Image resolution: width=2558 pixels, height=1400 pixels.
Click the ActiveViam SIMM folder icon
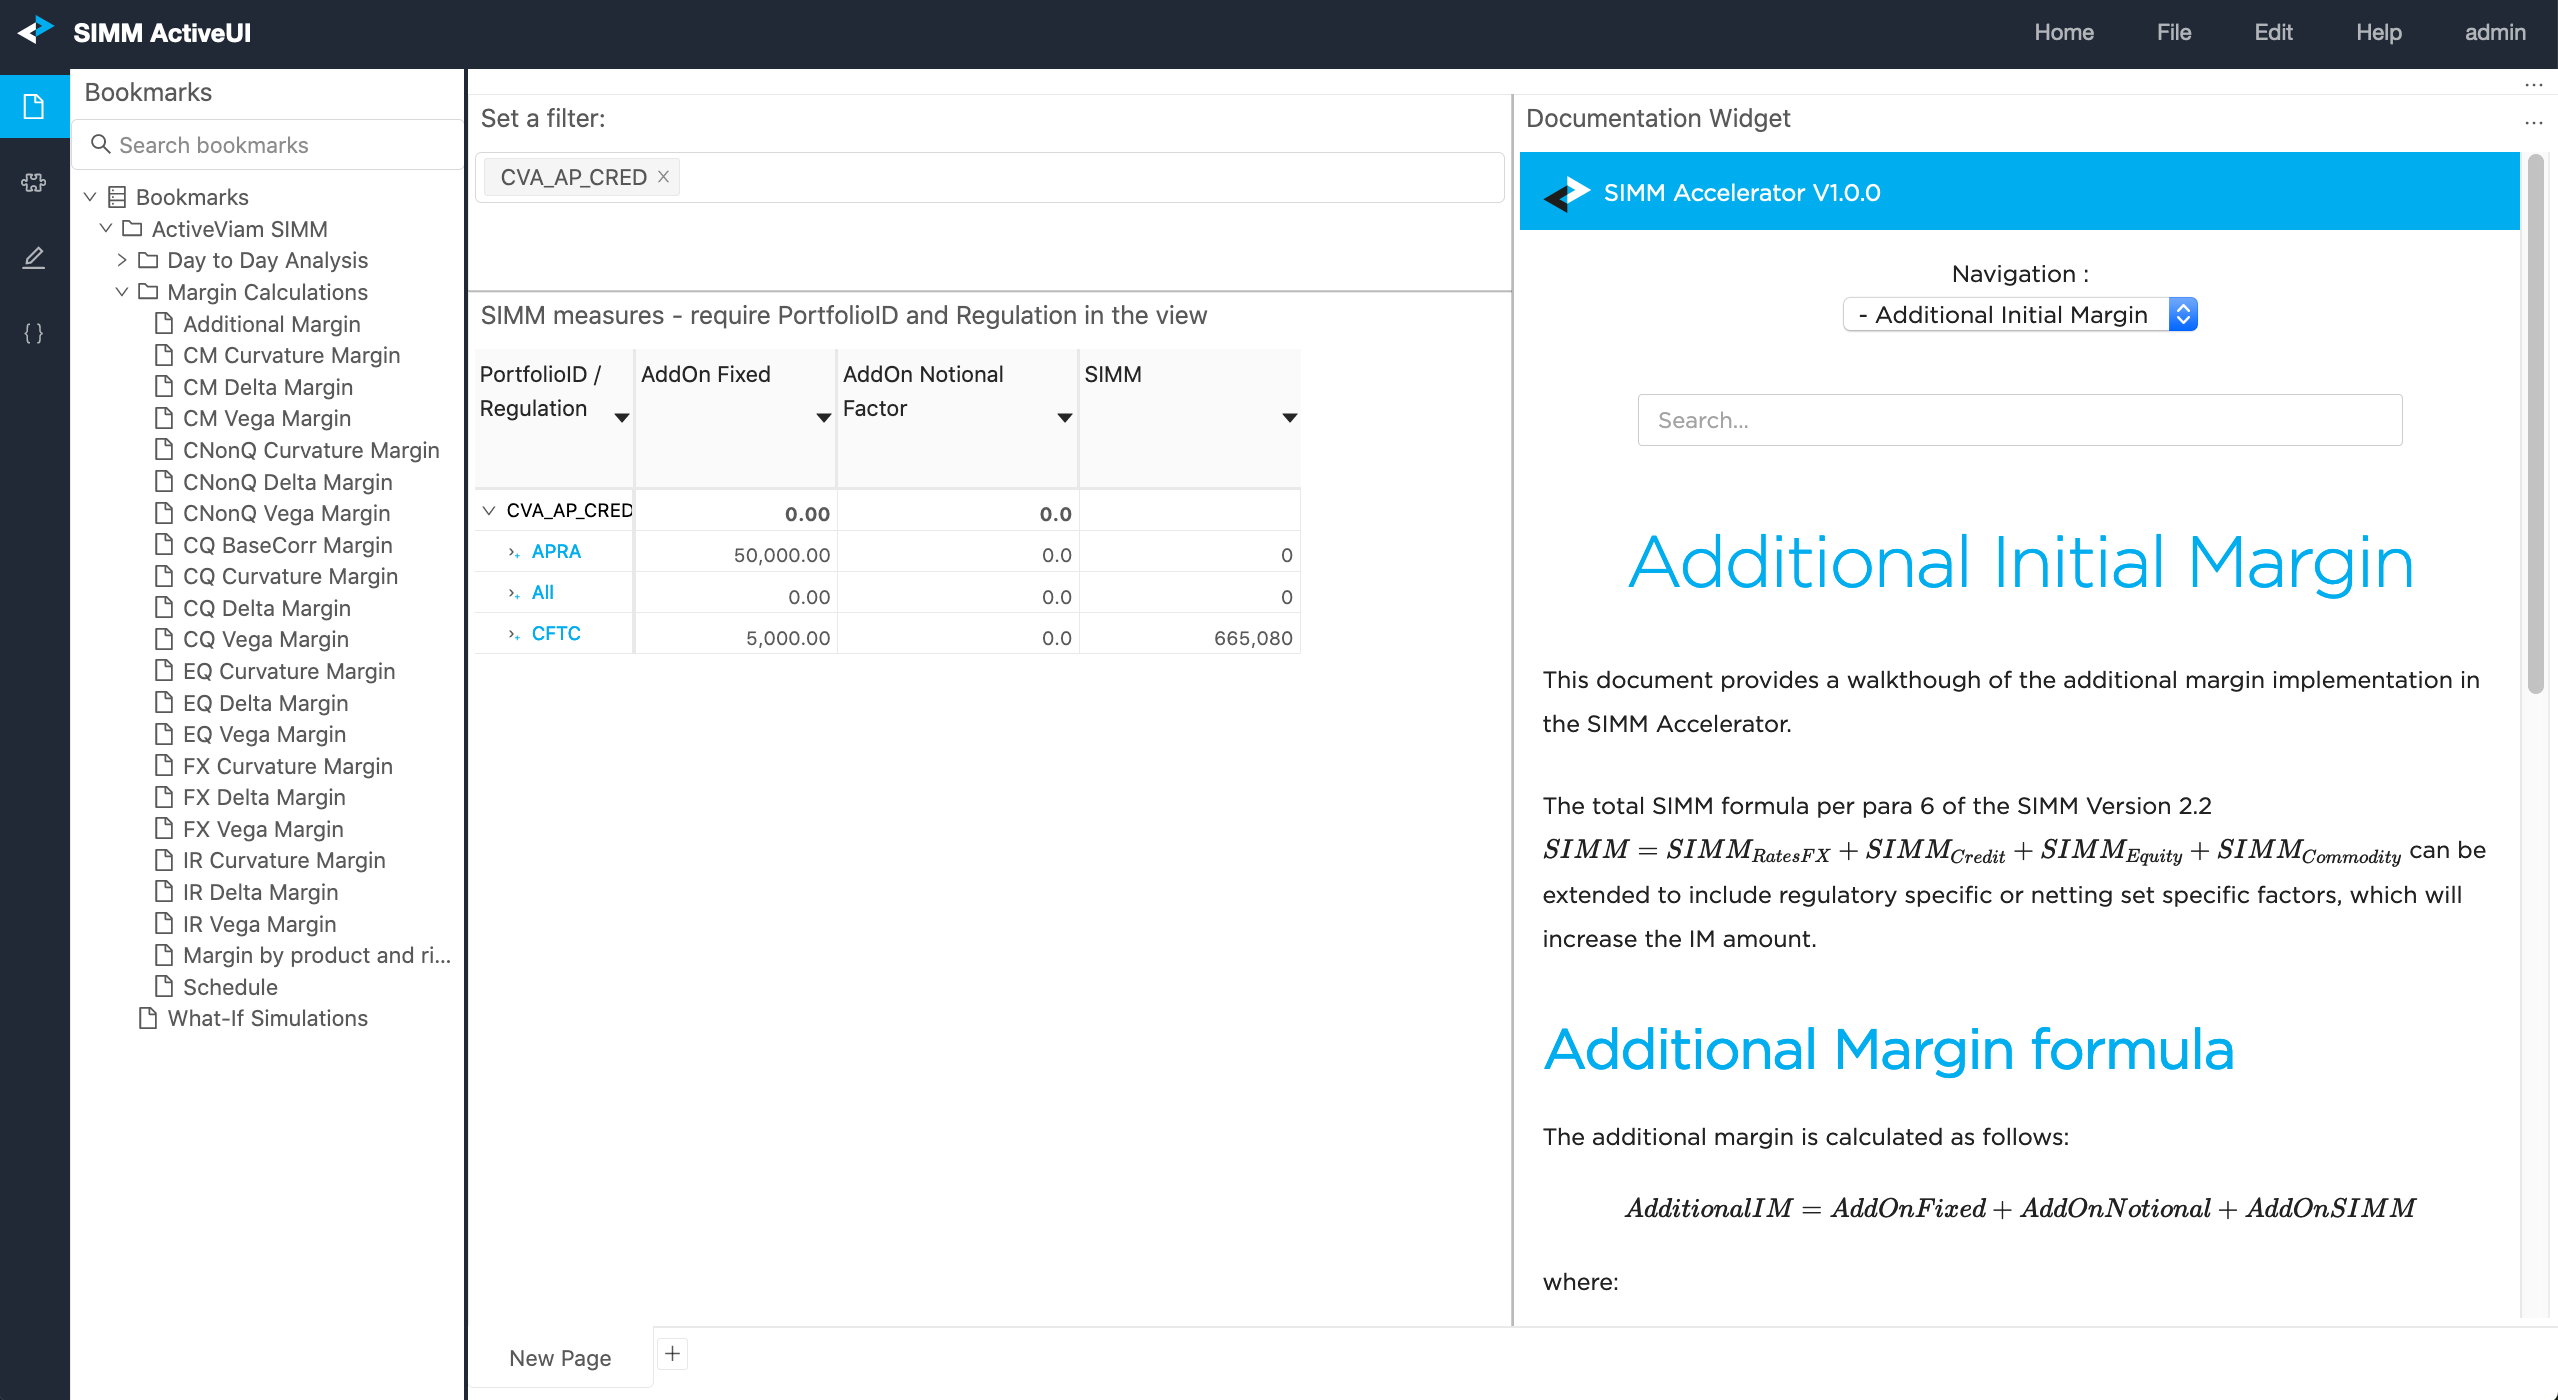pyautogui.click(x=132, y=229)
